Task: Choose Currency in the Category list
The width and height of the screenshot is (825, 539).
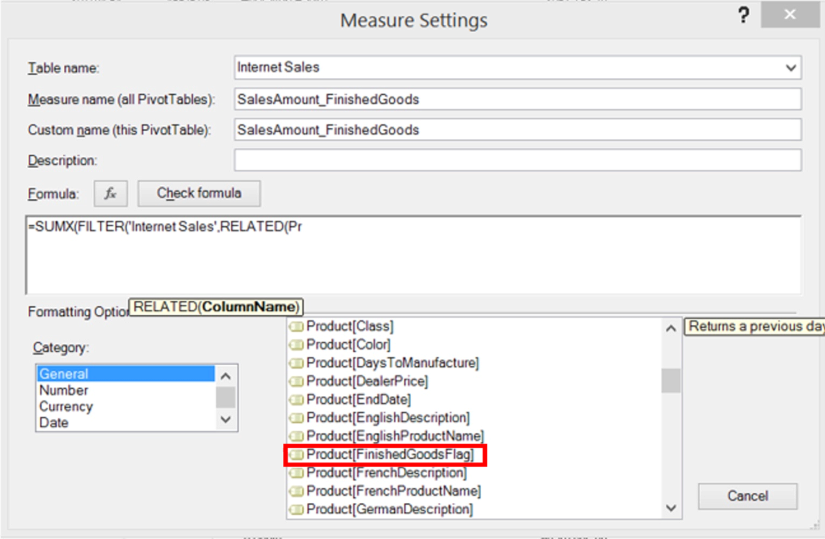Action: click(66, 407)
